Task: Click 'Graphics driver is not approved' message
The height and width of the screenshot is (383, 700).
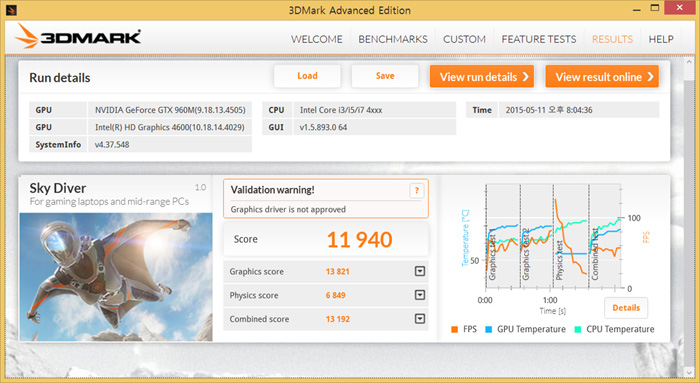Action: pyautogui.click(x=288, y=209)
